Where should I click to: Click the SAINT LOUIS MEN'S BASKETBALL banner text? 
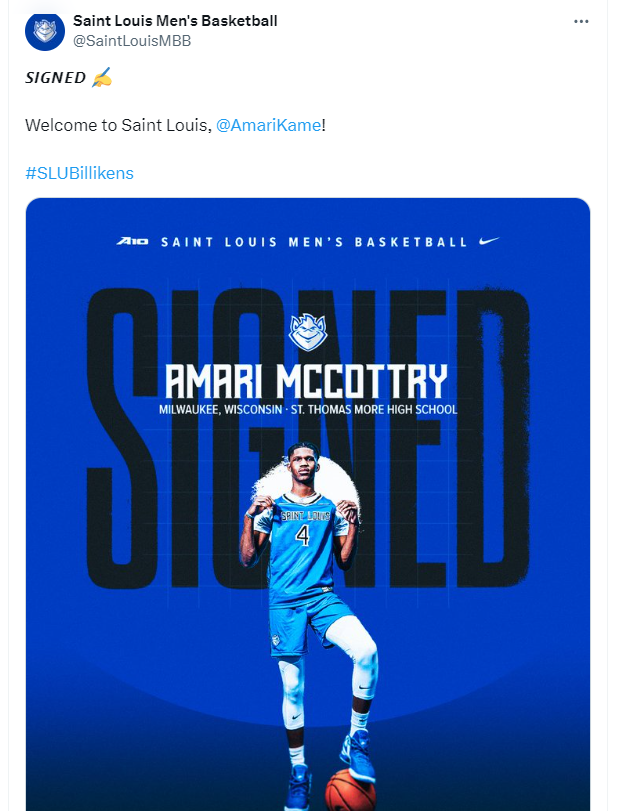[314, 242]
